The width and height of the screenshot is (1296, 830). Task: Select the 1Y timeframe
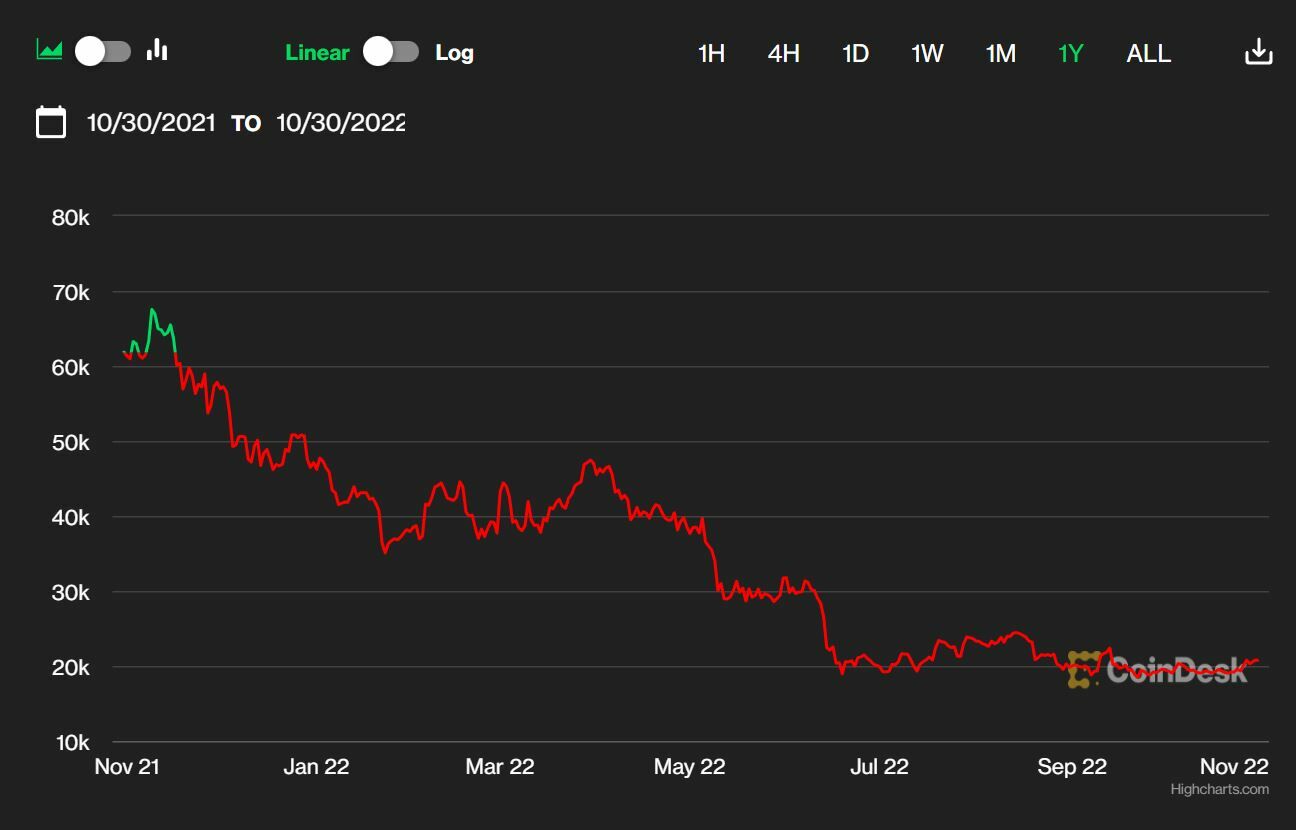coord(1071,53)
